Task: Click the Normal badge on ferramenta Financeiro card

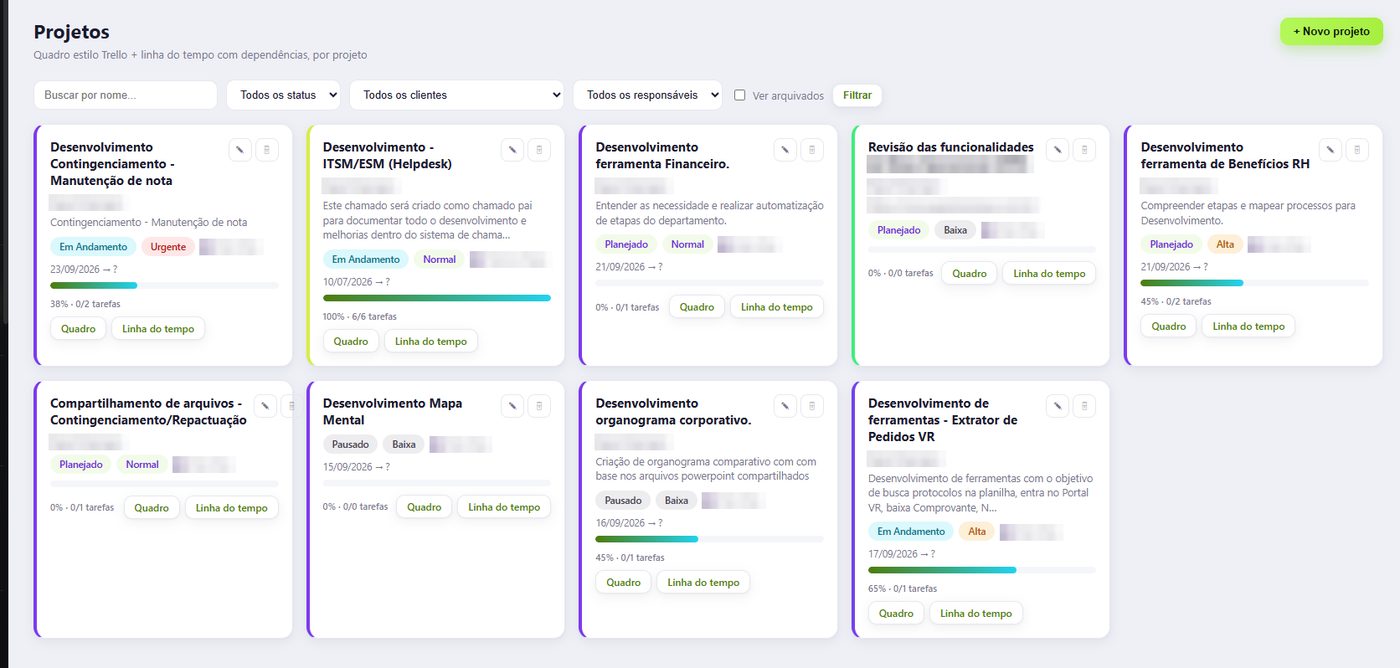Action: point(687,244)
